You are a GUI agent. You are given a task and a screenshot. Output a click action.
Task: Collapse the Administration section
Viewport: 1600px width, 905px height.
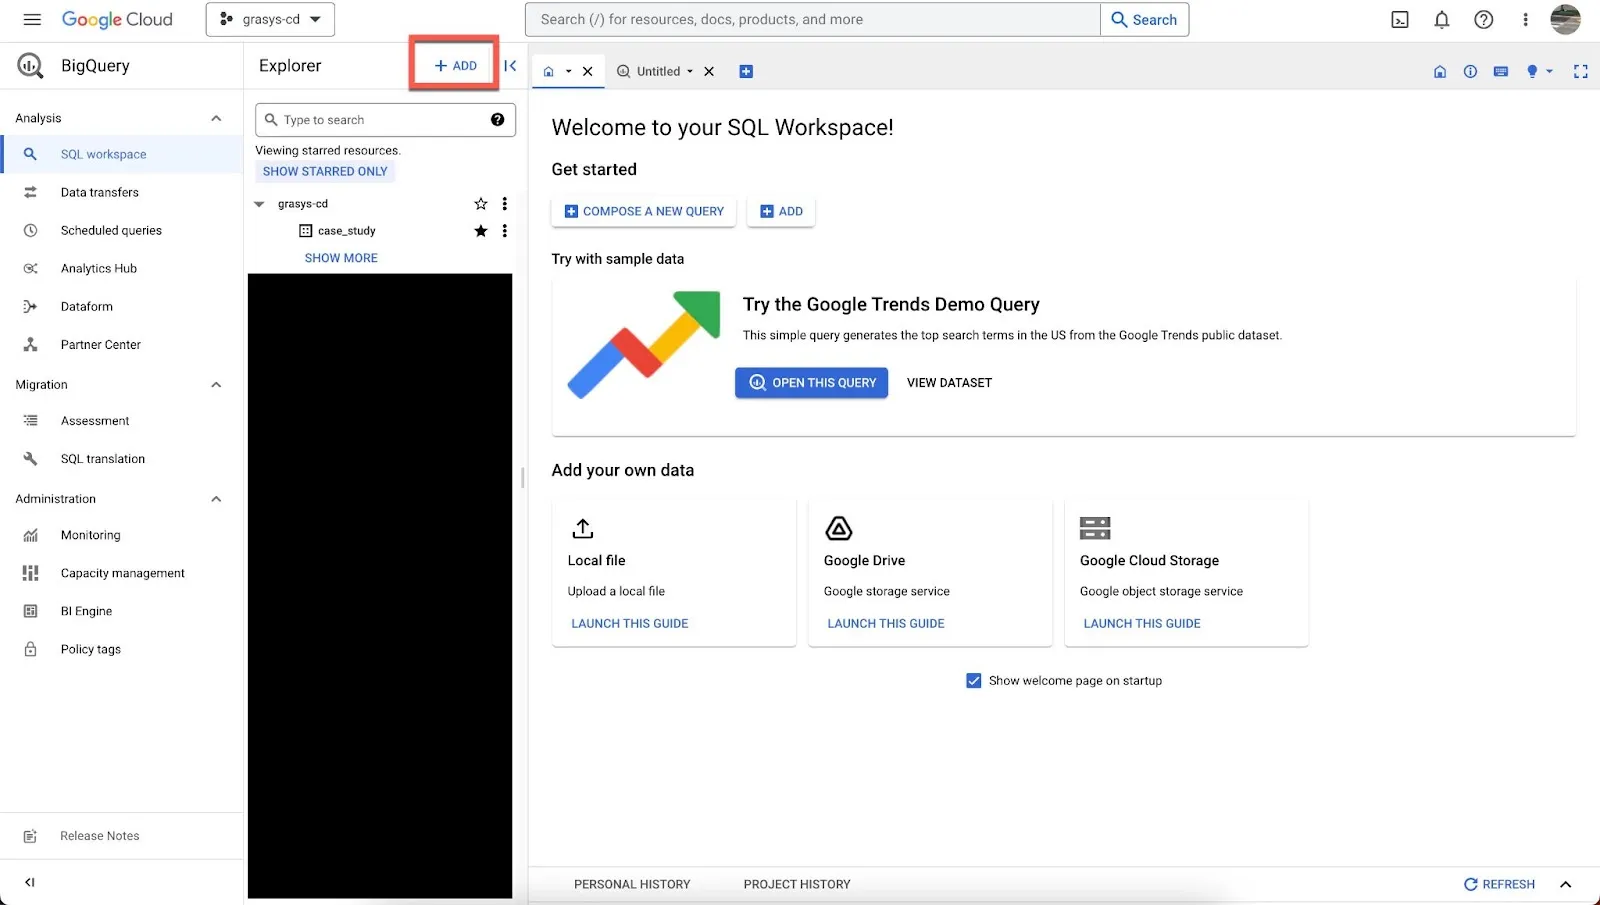[216, 499]
